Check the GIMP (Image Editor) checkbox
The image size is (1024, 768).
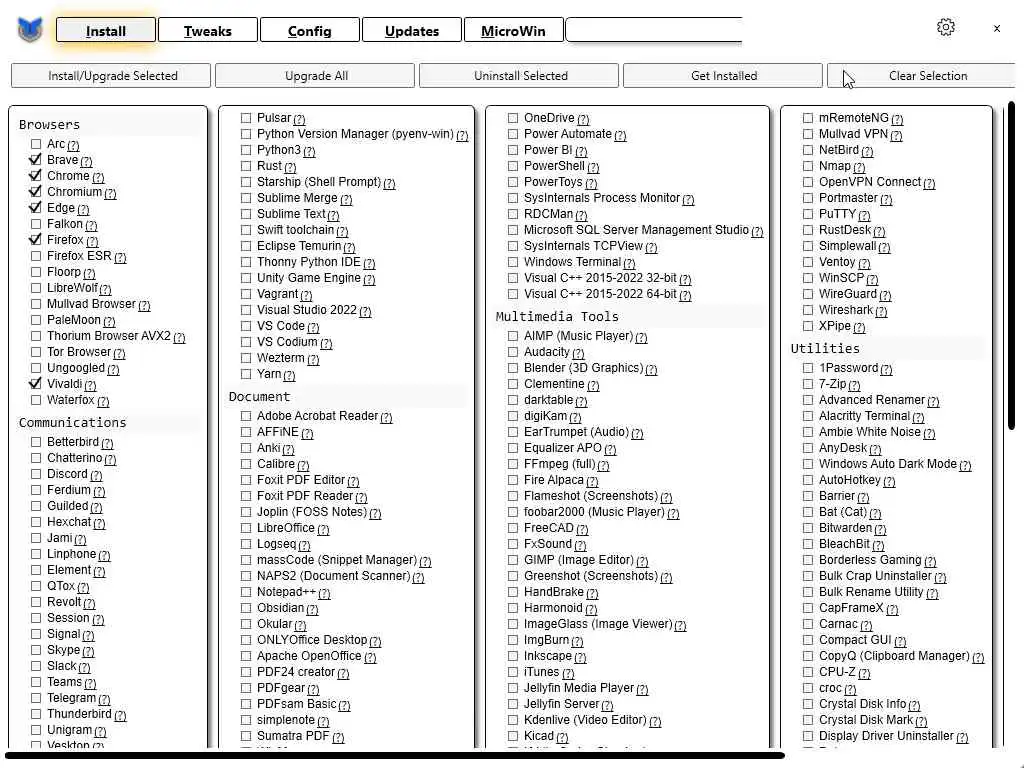[x=513, y=560]
